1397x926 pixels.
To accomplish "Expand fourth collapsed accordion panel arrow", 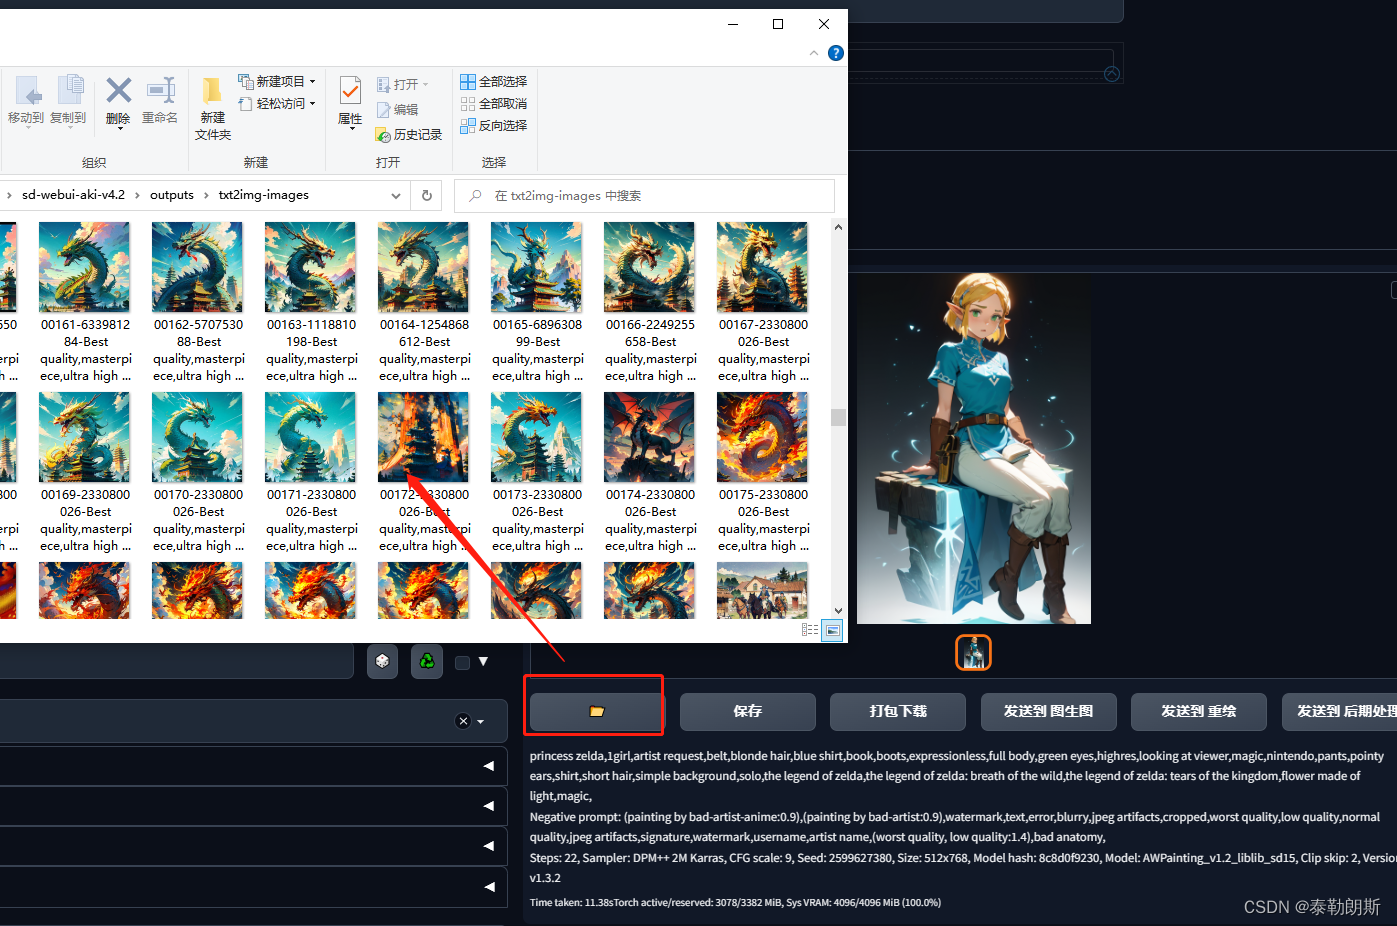I will pyautogui.click(x=489, y=886).
